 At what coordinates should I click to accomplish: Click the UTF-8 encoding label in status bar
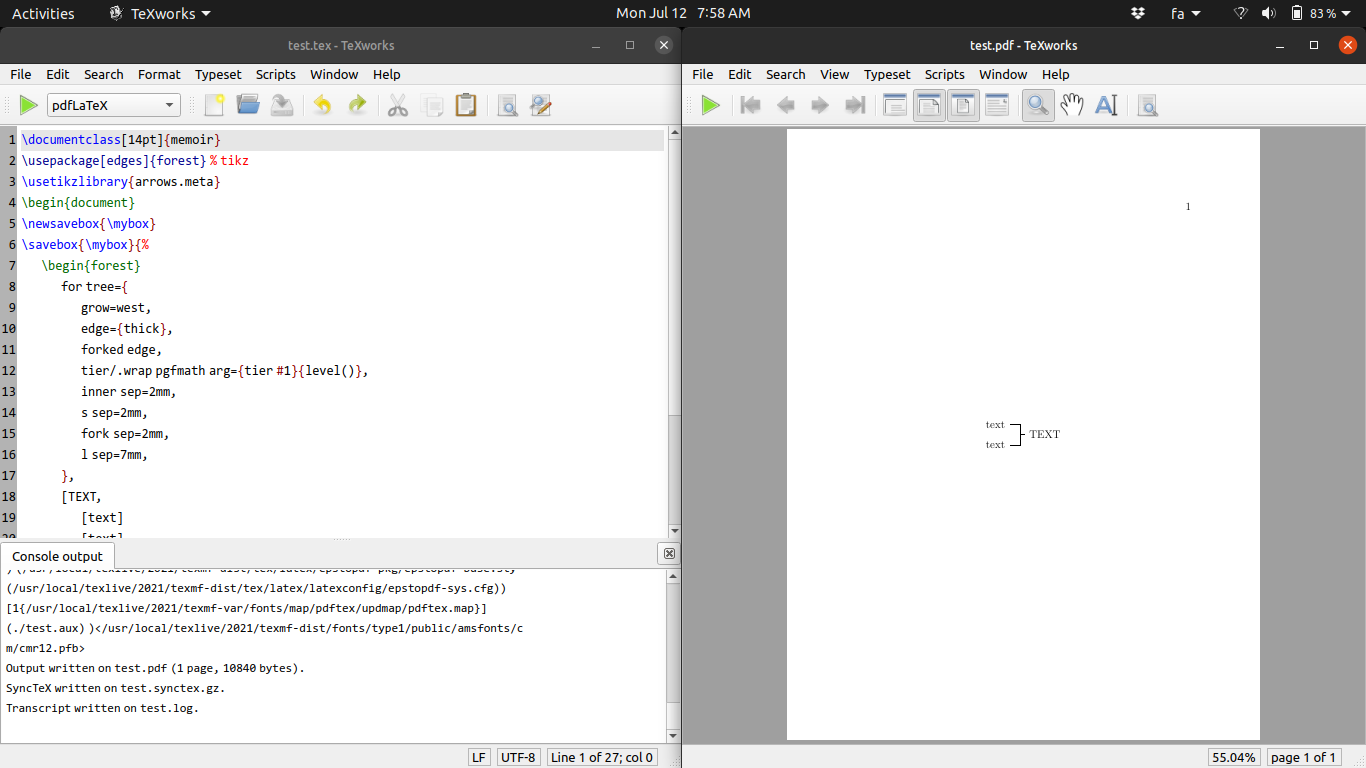click(x=518, y=757)
